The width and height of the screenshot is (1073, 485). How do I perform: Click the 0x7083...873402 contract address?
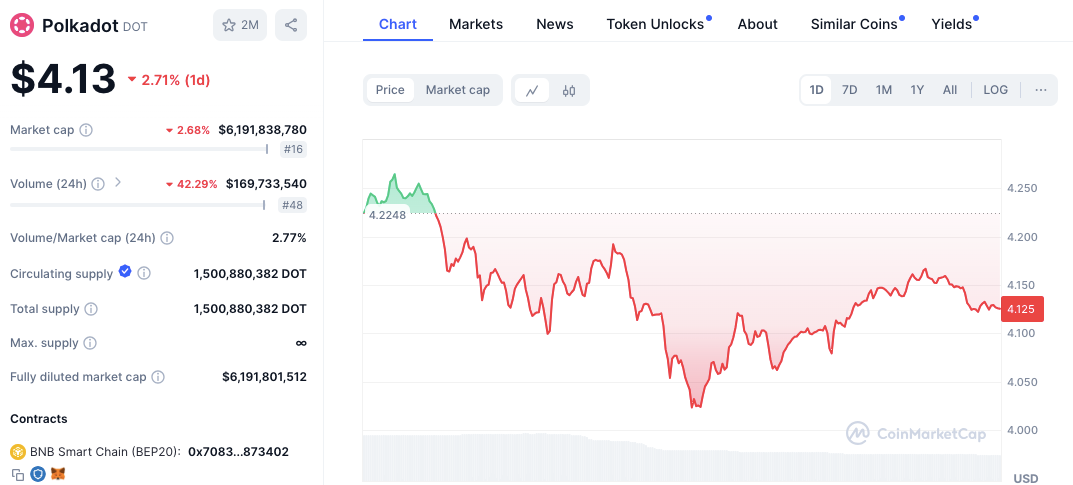238,452
